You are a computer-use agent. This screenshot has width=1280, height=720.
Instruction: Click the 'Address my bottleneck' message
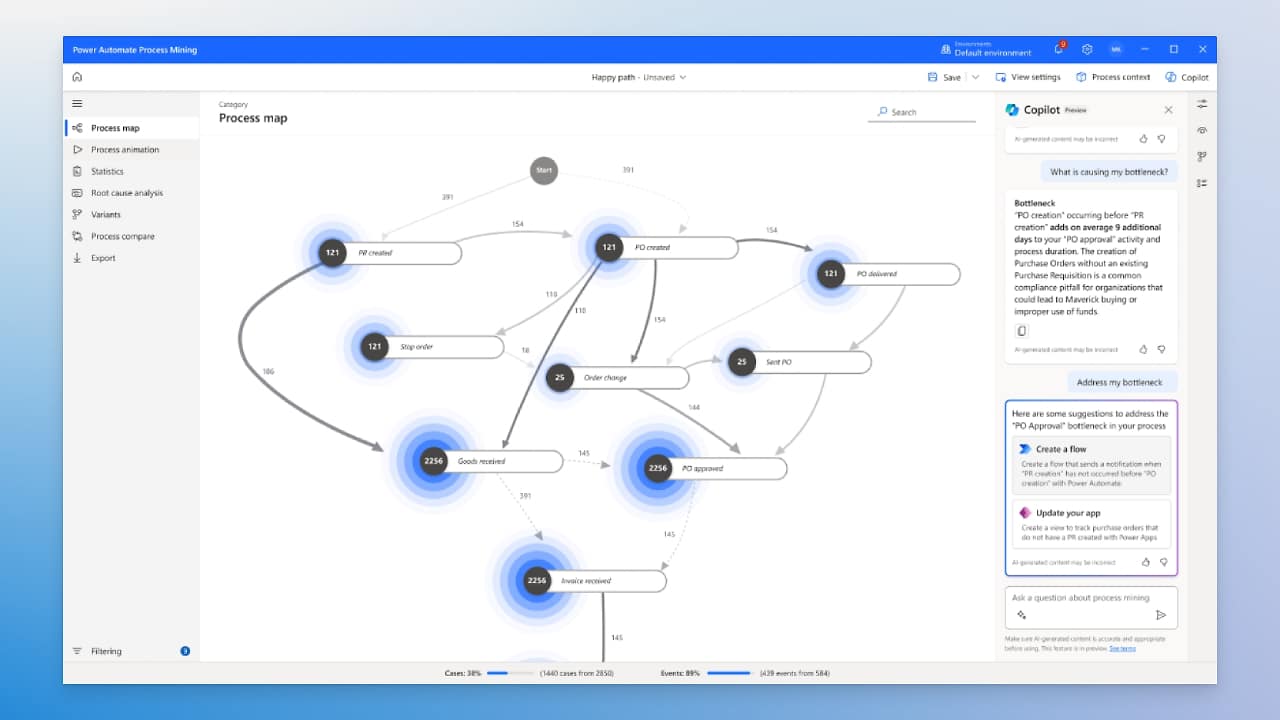pyautogui.click(x=1120, y=382)
